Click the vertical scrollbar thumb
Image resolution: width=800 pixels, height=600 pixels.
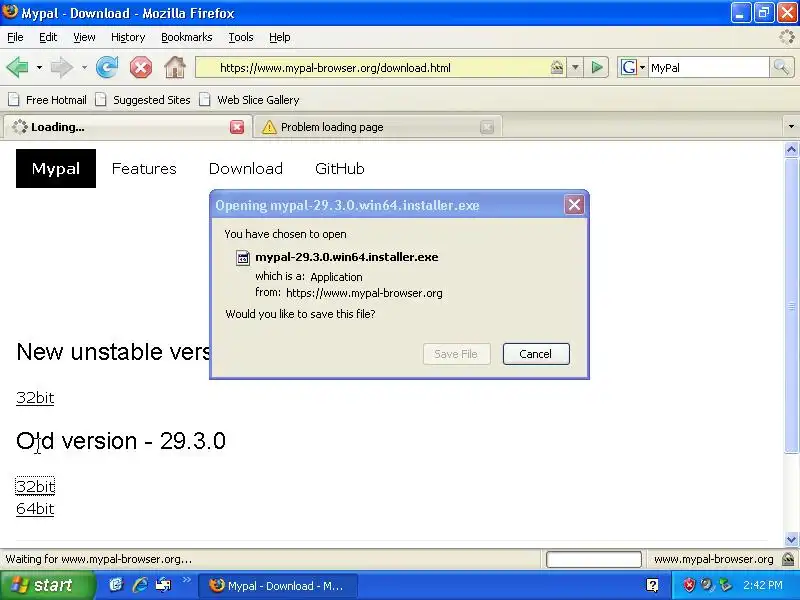[x=791, y=305]
